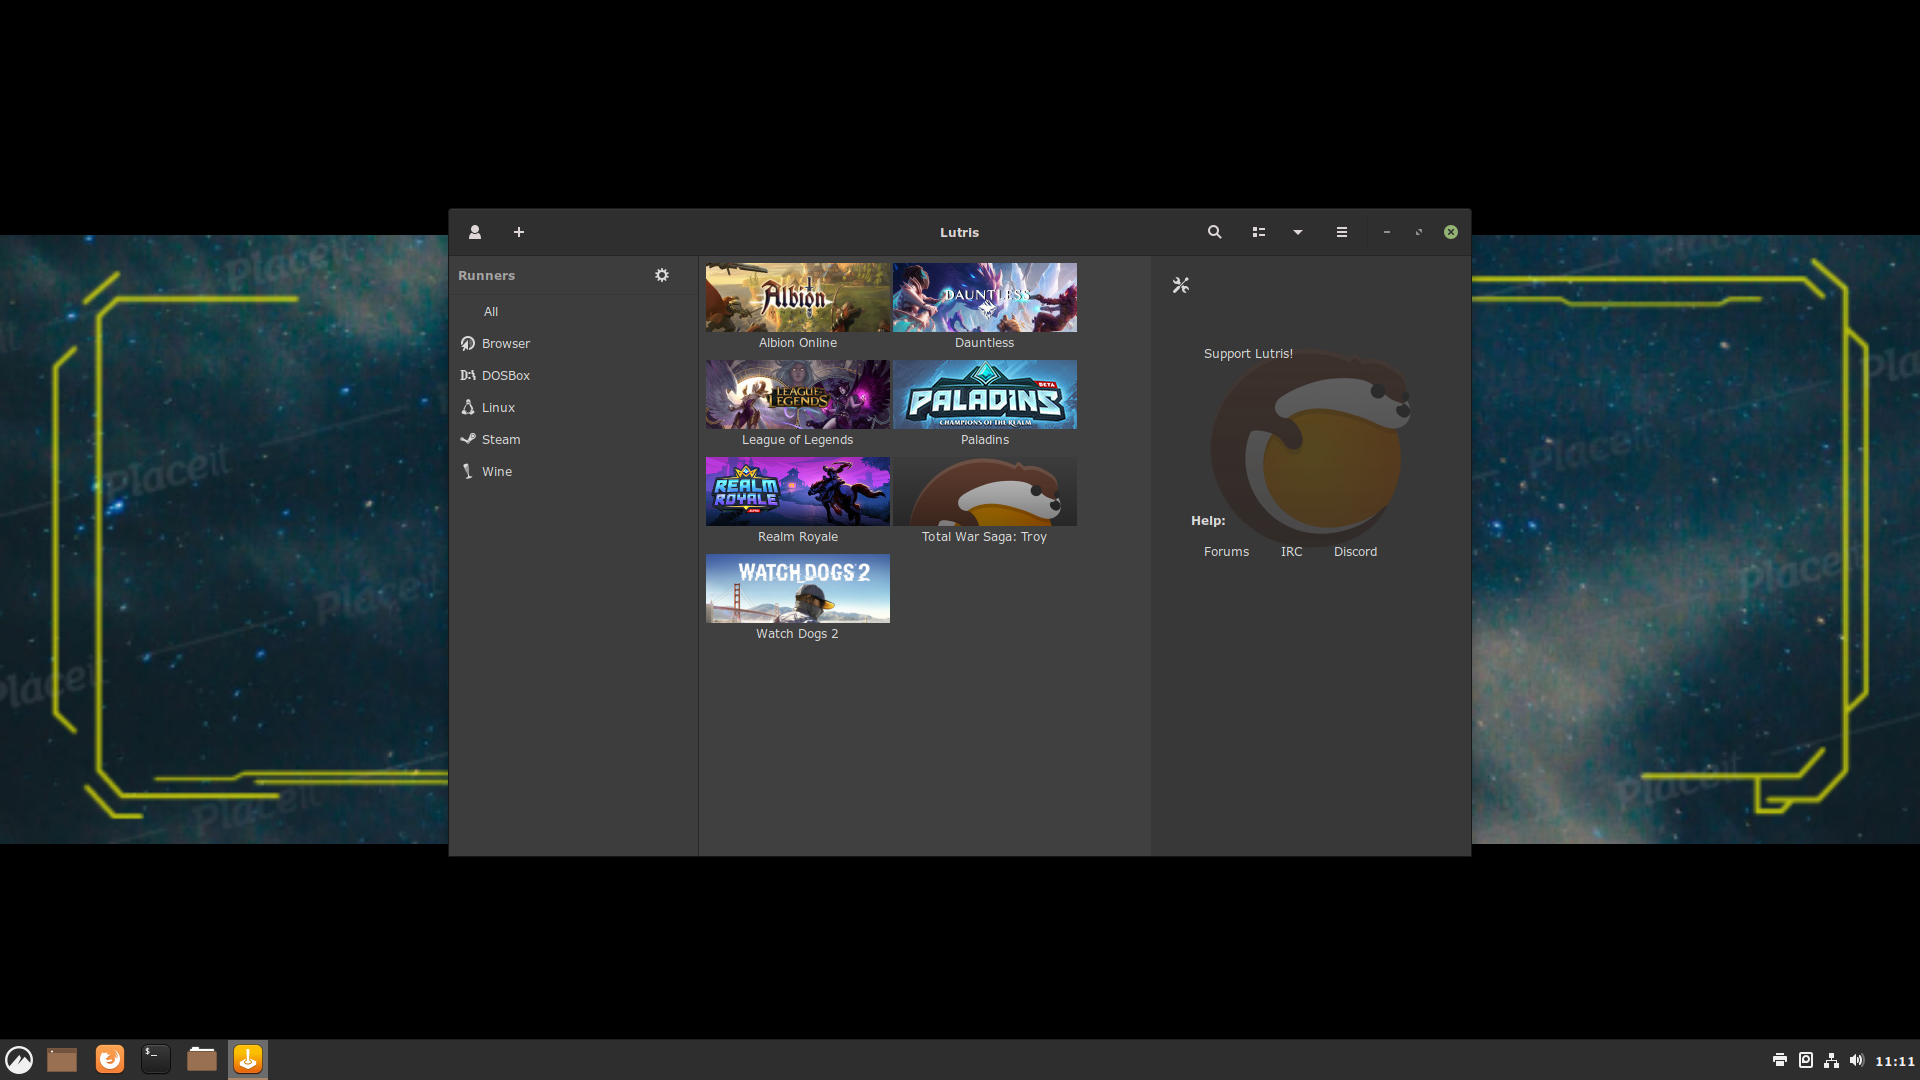Select the Wine runner
The height and width of the screenshot is (1080, 1920).
click(x=496, y=472)
